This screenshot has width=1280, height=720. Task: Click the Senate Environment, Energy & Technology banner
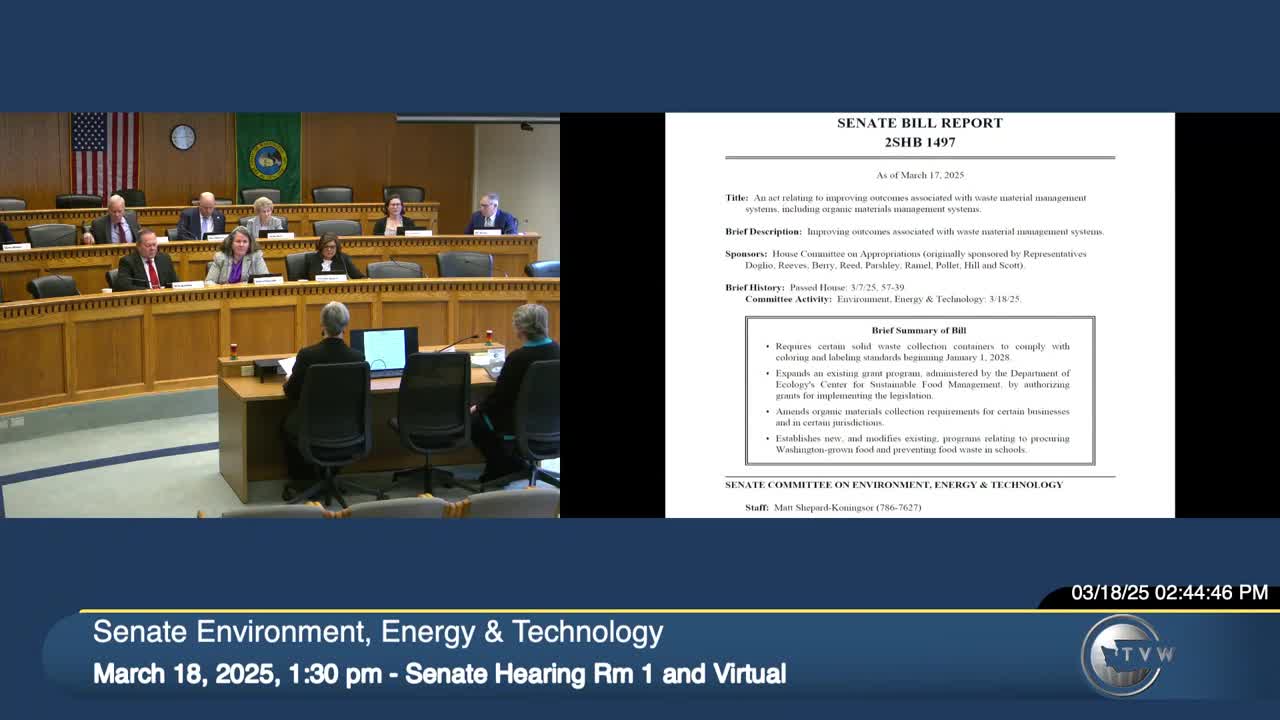coord(376,633)
